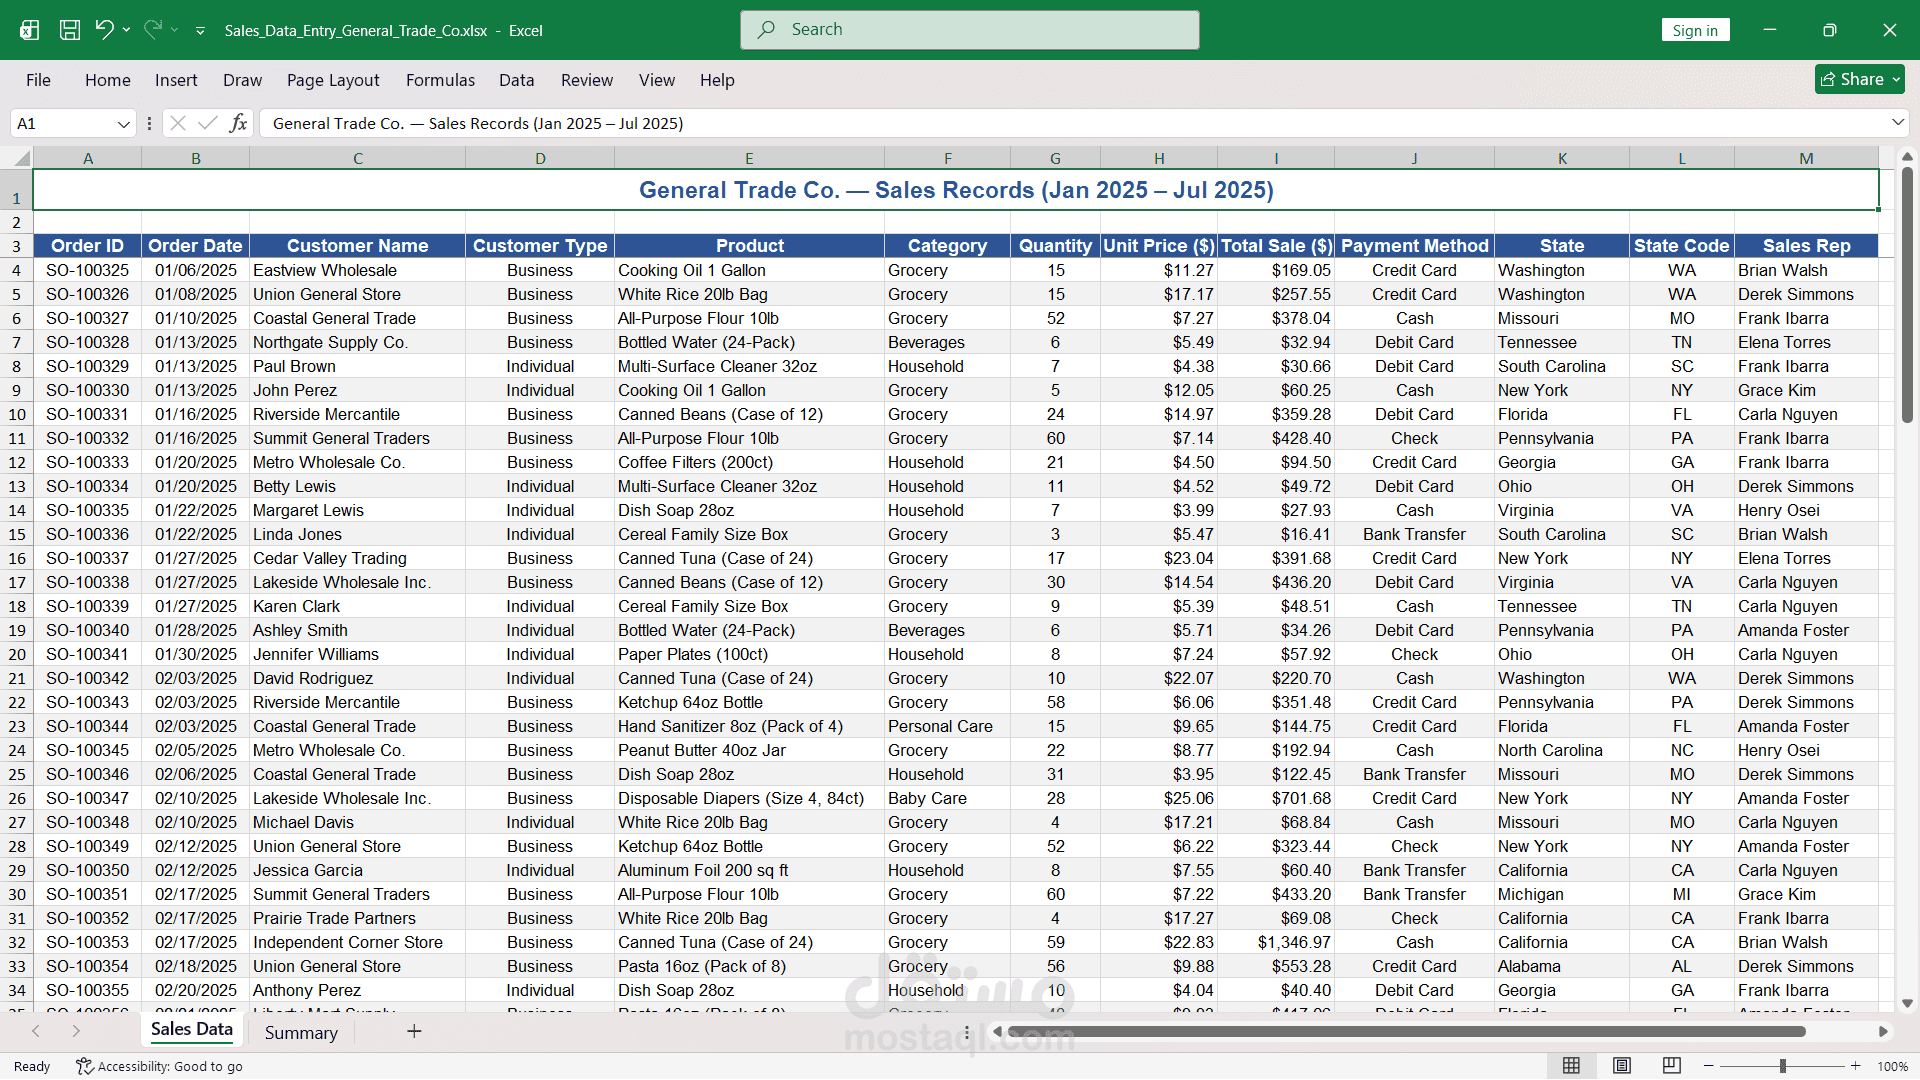Click the Redo arrow icon
This screenshot has height=1080, width=1920.
pyautogui.click(x=152, y=30)
